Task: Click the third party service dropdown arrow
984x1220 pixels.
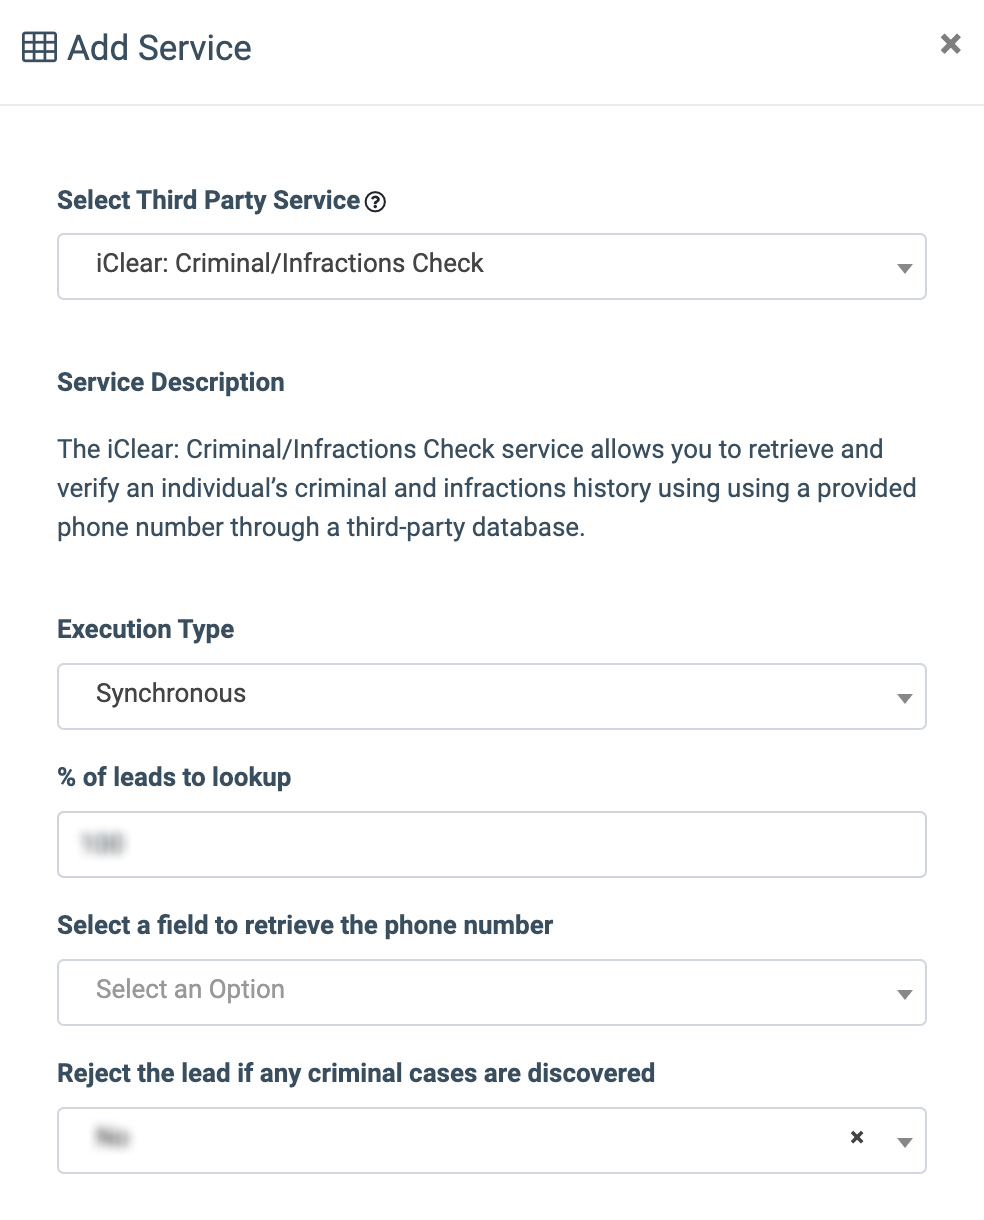Action: 904,268
